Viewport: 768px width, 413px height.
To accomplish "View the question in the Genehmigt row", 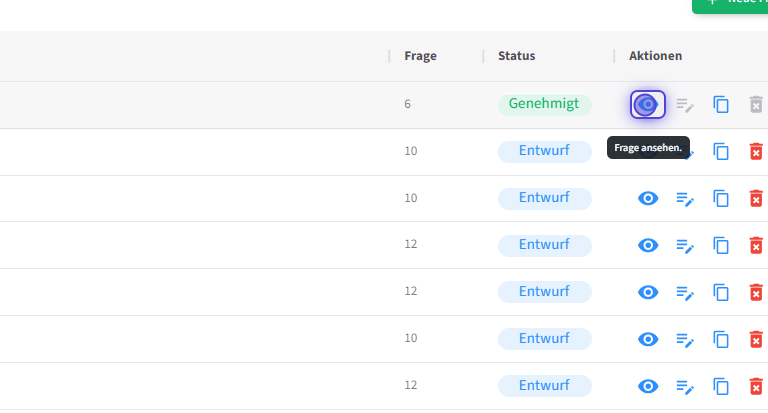I will (x=648, y=104).
